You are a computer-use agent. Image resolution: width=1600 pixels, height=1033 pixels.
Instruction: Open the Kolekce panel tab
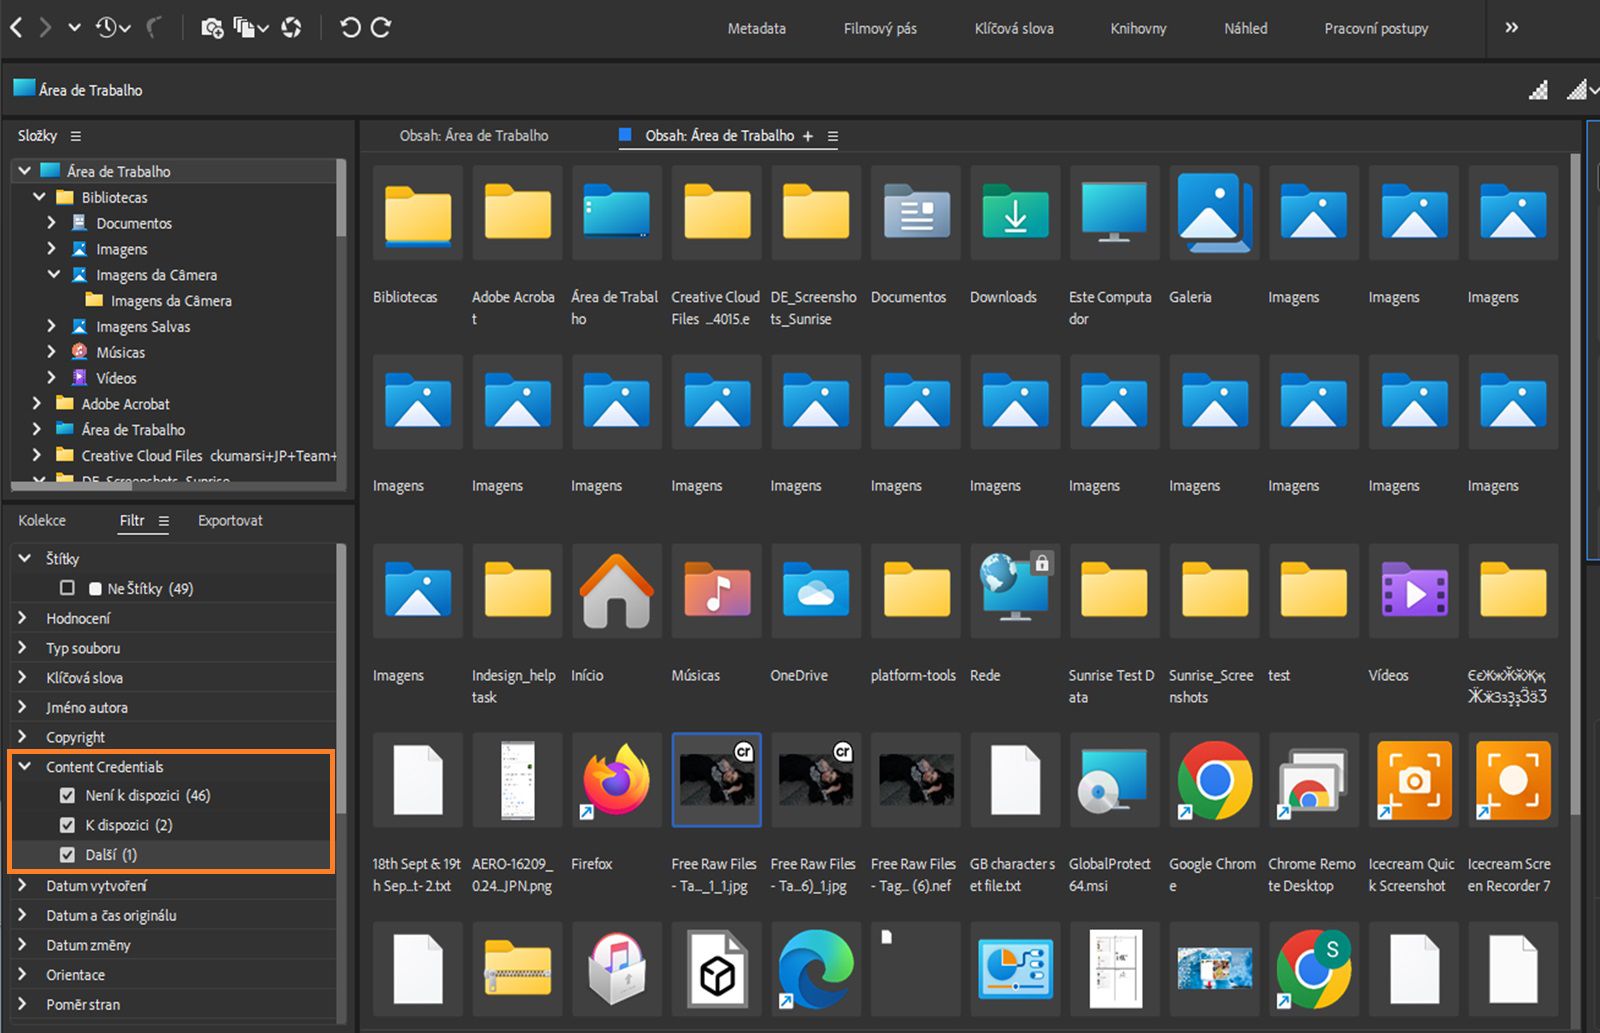(x=42, y=521)
